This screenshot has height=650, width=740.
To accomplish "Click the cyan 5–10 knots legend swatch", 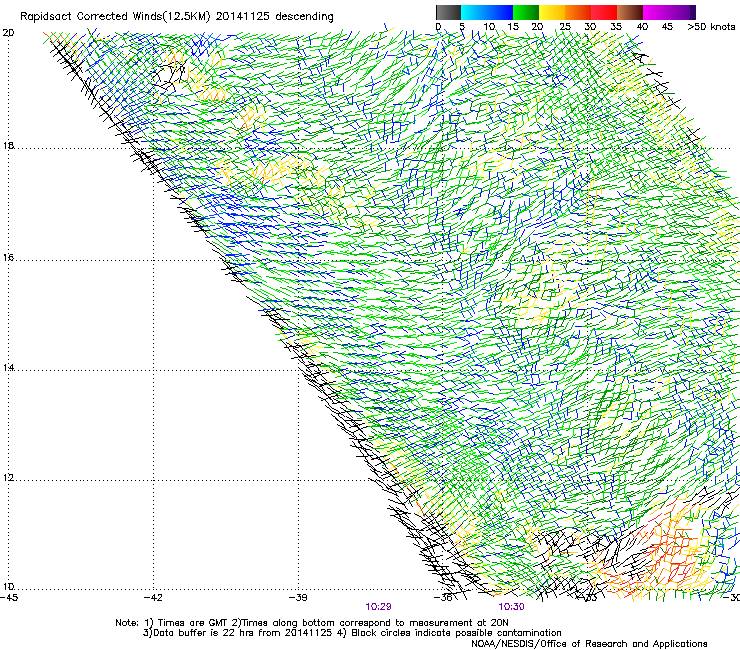I will (474, 12).
